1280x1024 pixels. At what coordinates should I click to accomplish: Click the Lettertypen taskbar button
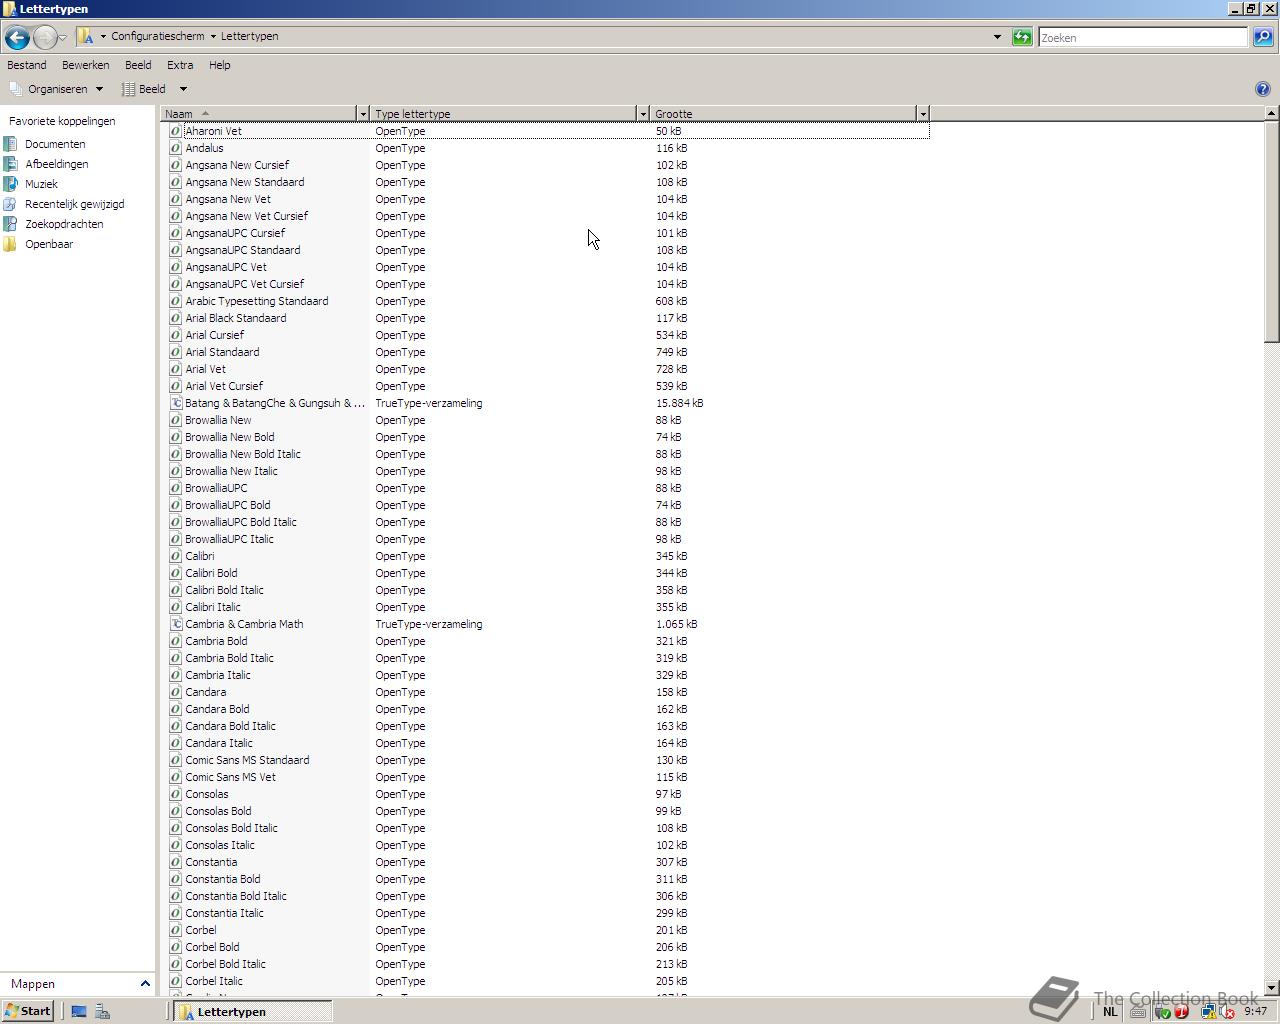tap(253, 1012)
